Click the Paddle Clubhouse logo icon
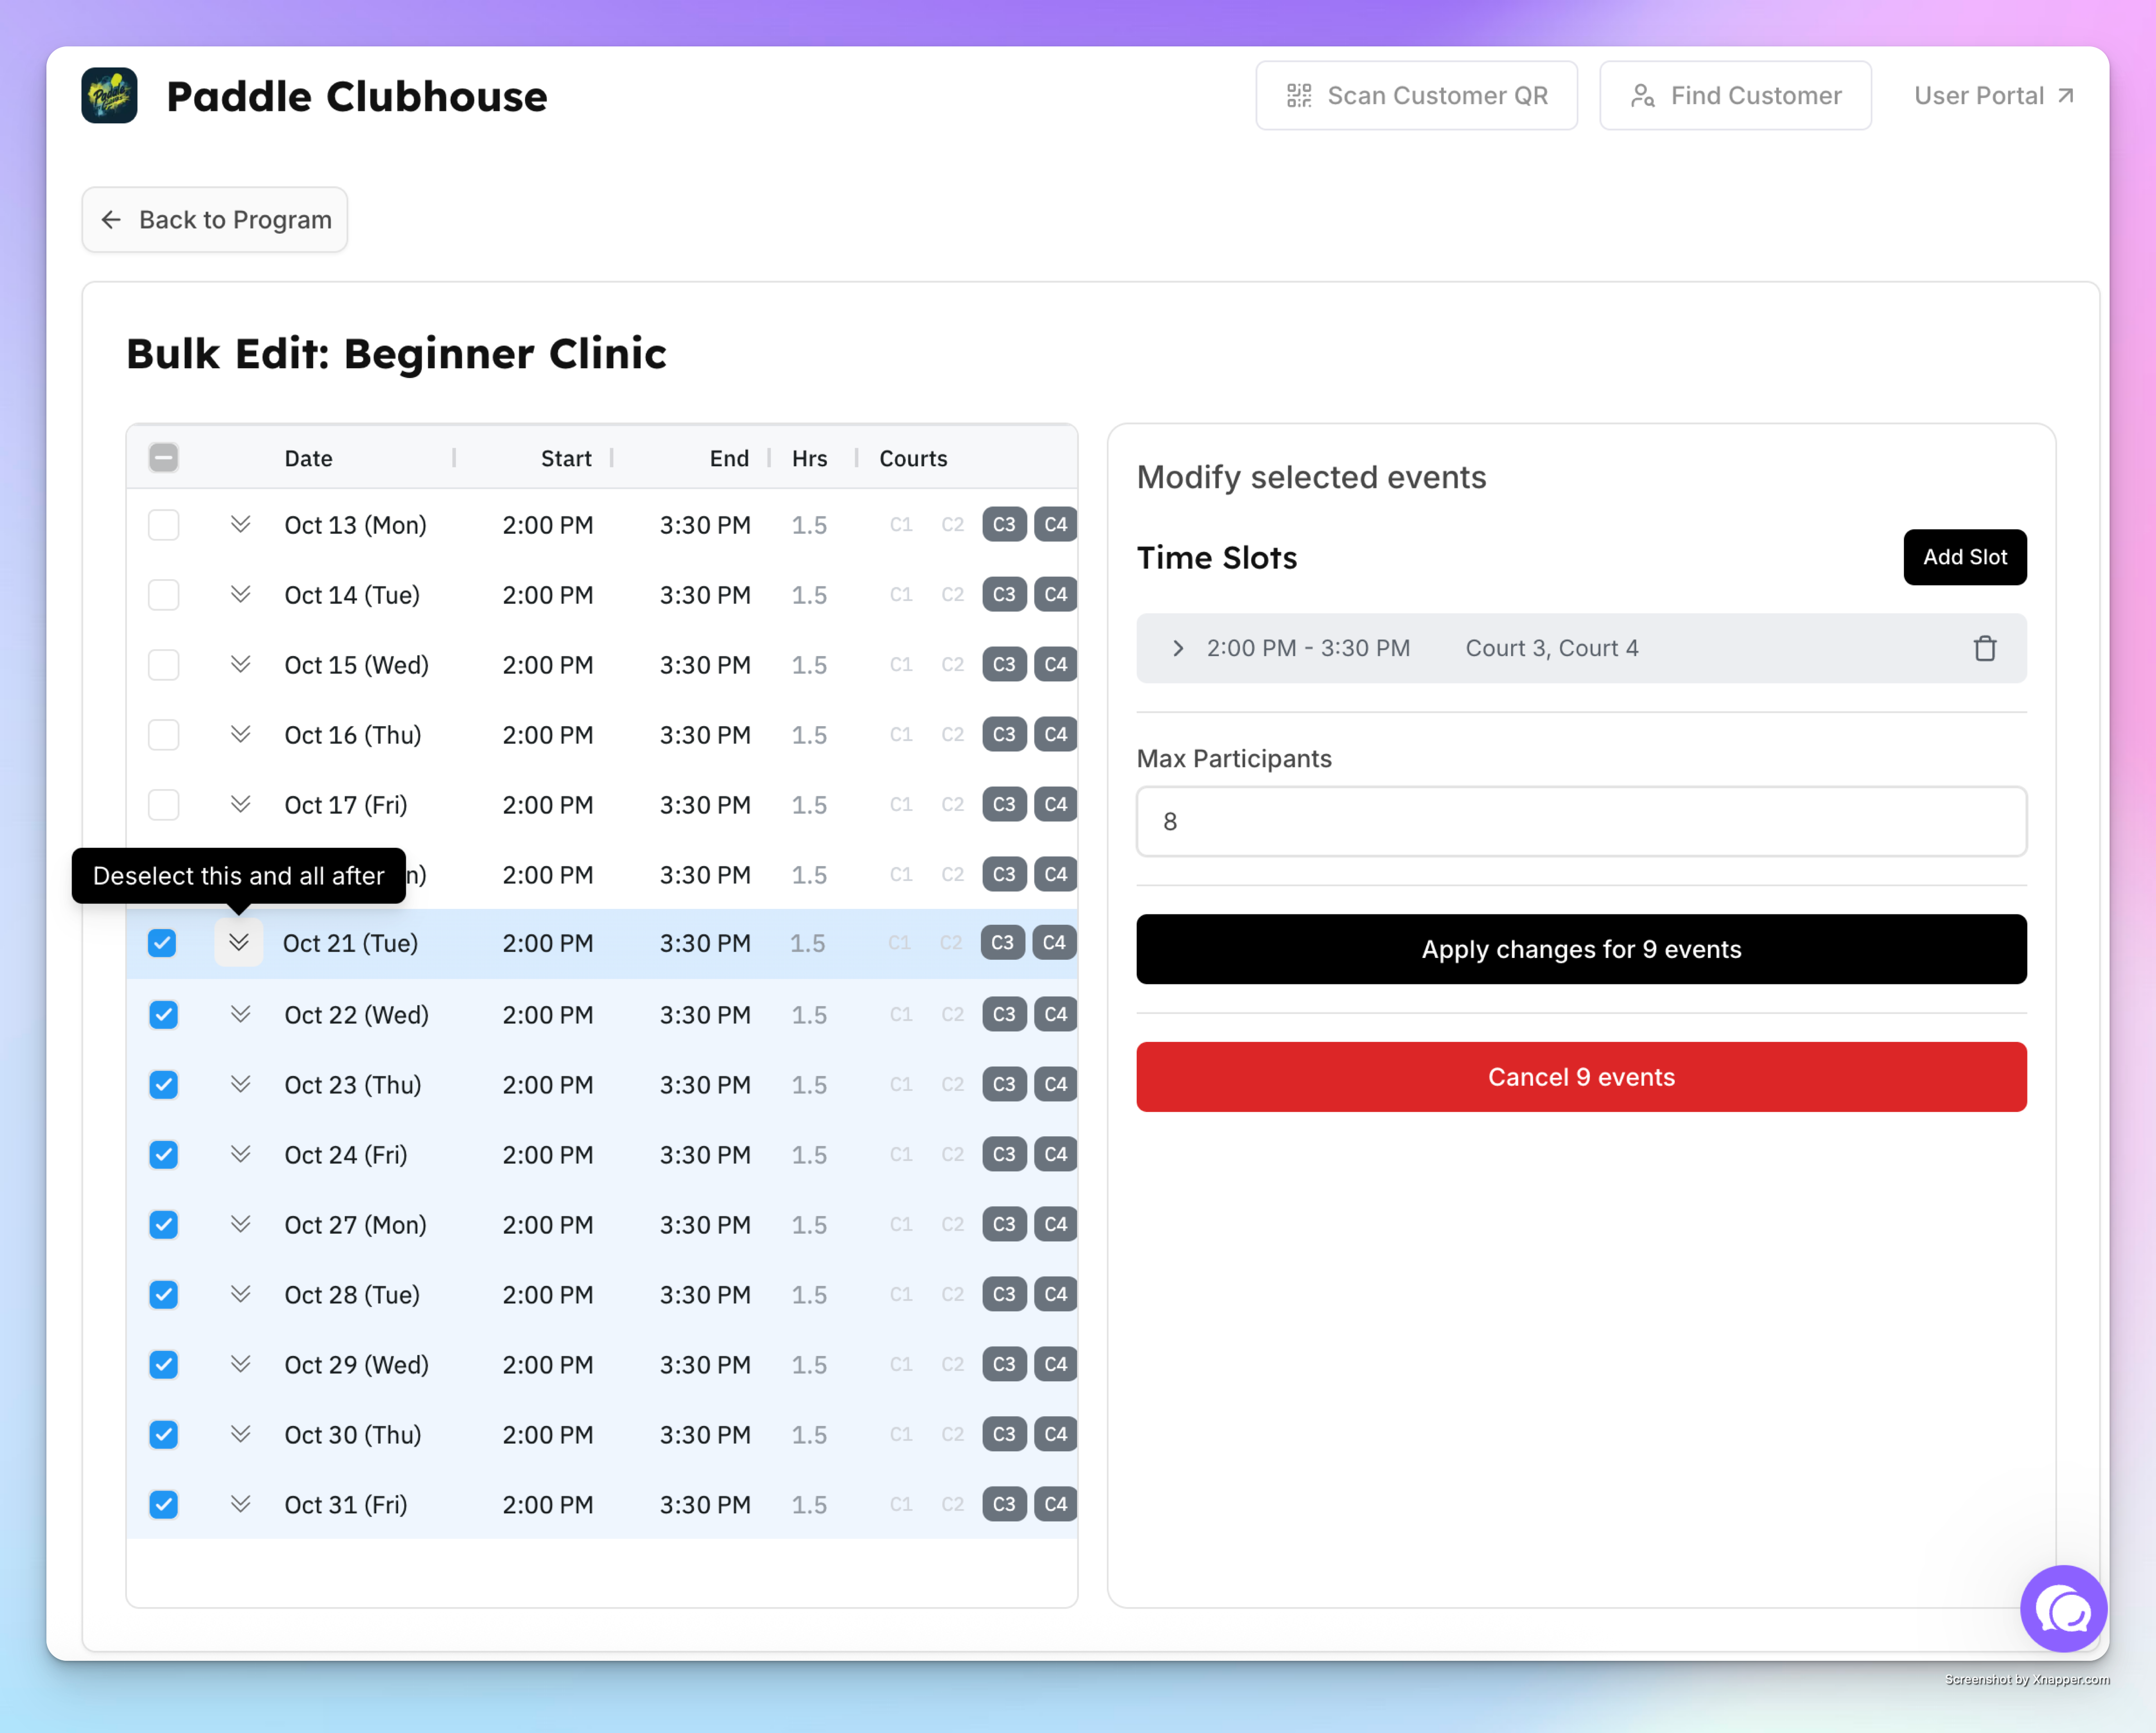 [109, 96]
